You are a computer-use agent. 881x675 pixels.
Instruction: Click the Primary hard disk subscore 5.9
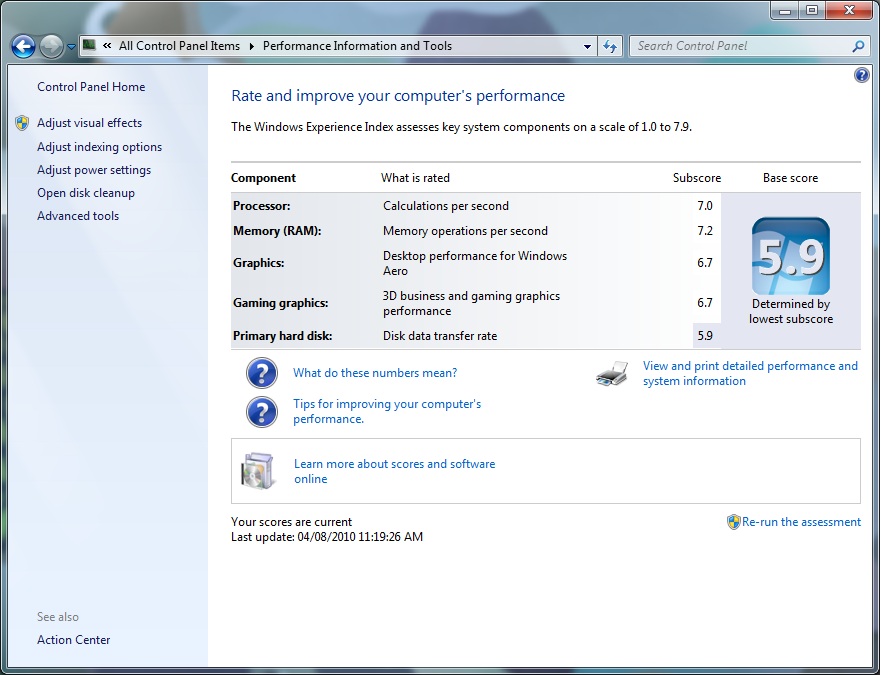[x=705, y=336]
